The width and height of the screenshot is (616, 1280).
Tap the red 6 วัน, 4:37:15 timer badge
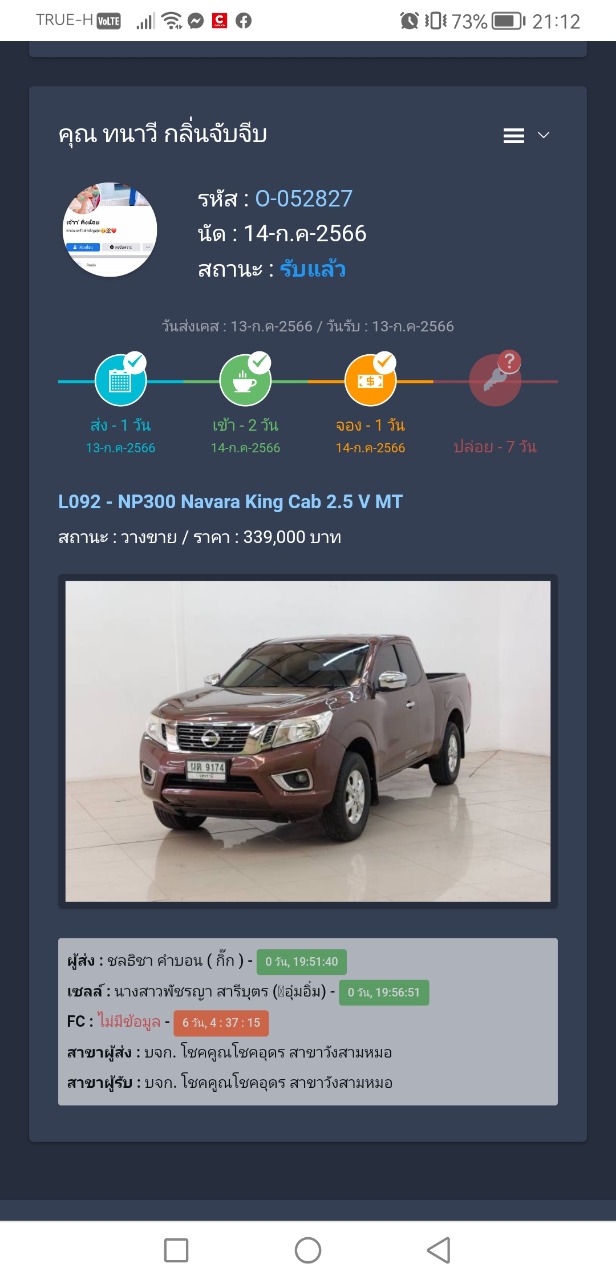click(221, 1023)
